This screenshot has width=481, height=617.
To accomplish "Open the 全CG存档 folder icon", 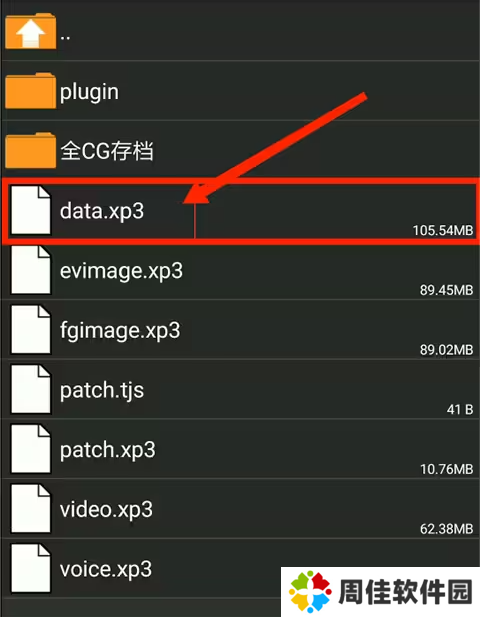I will 31,150.
